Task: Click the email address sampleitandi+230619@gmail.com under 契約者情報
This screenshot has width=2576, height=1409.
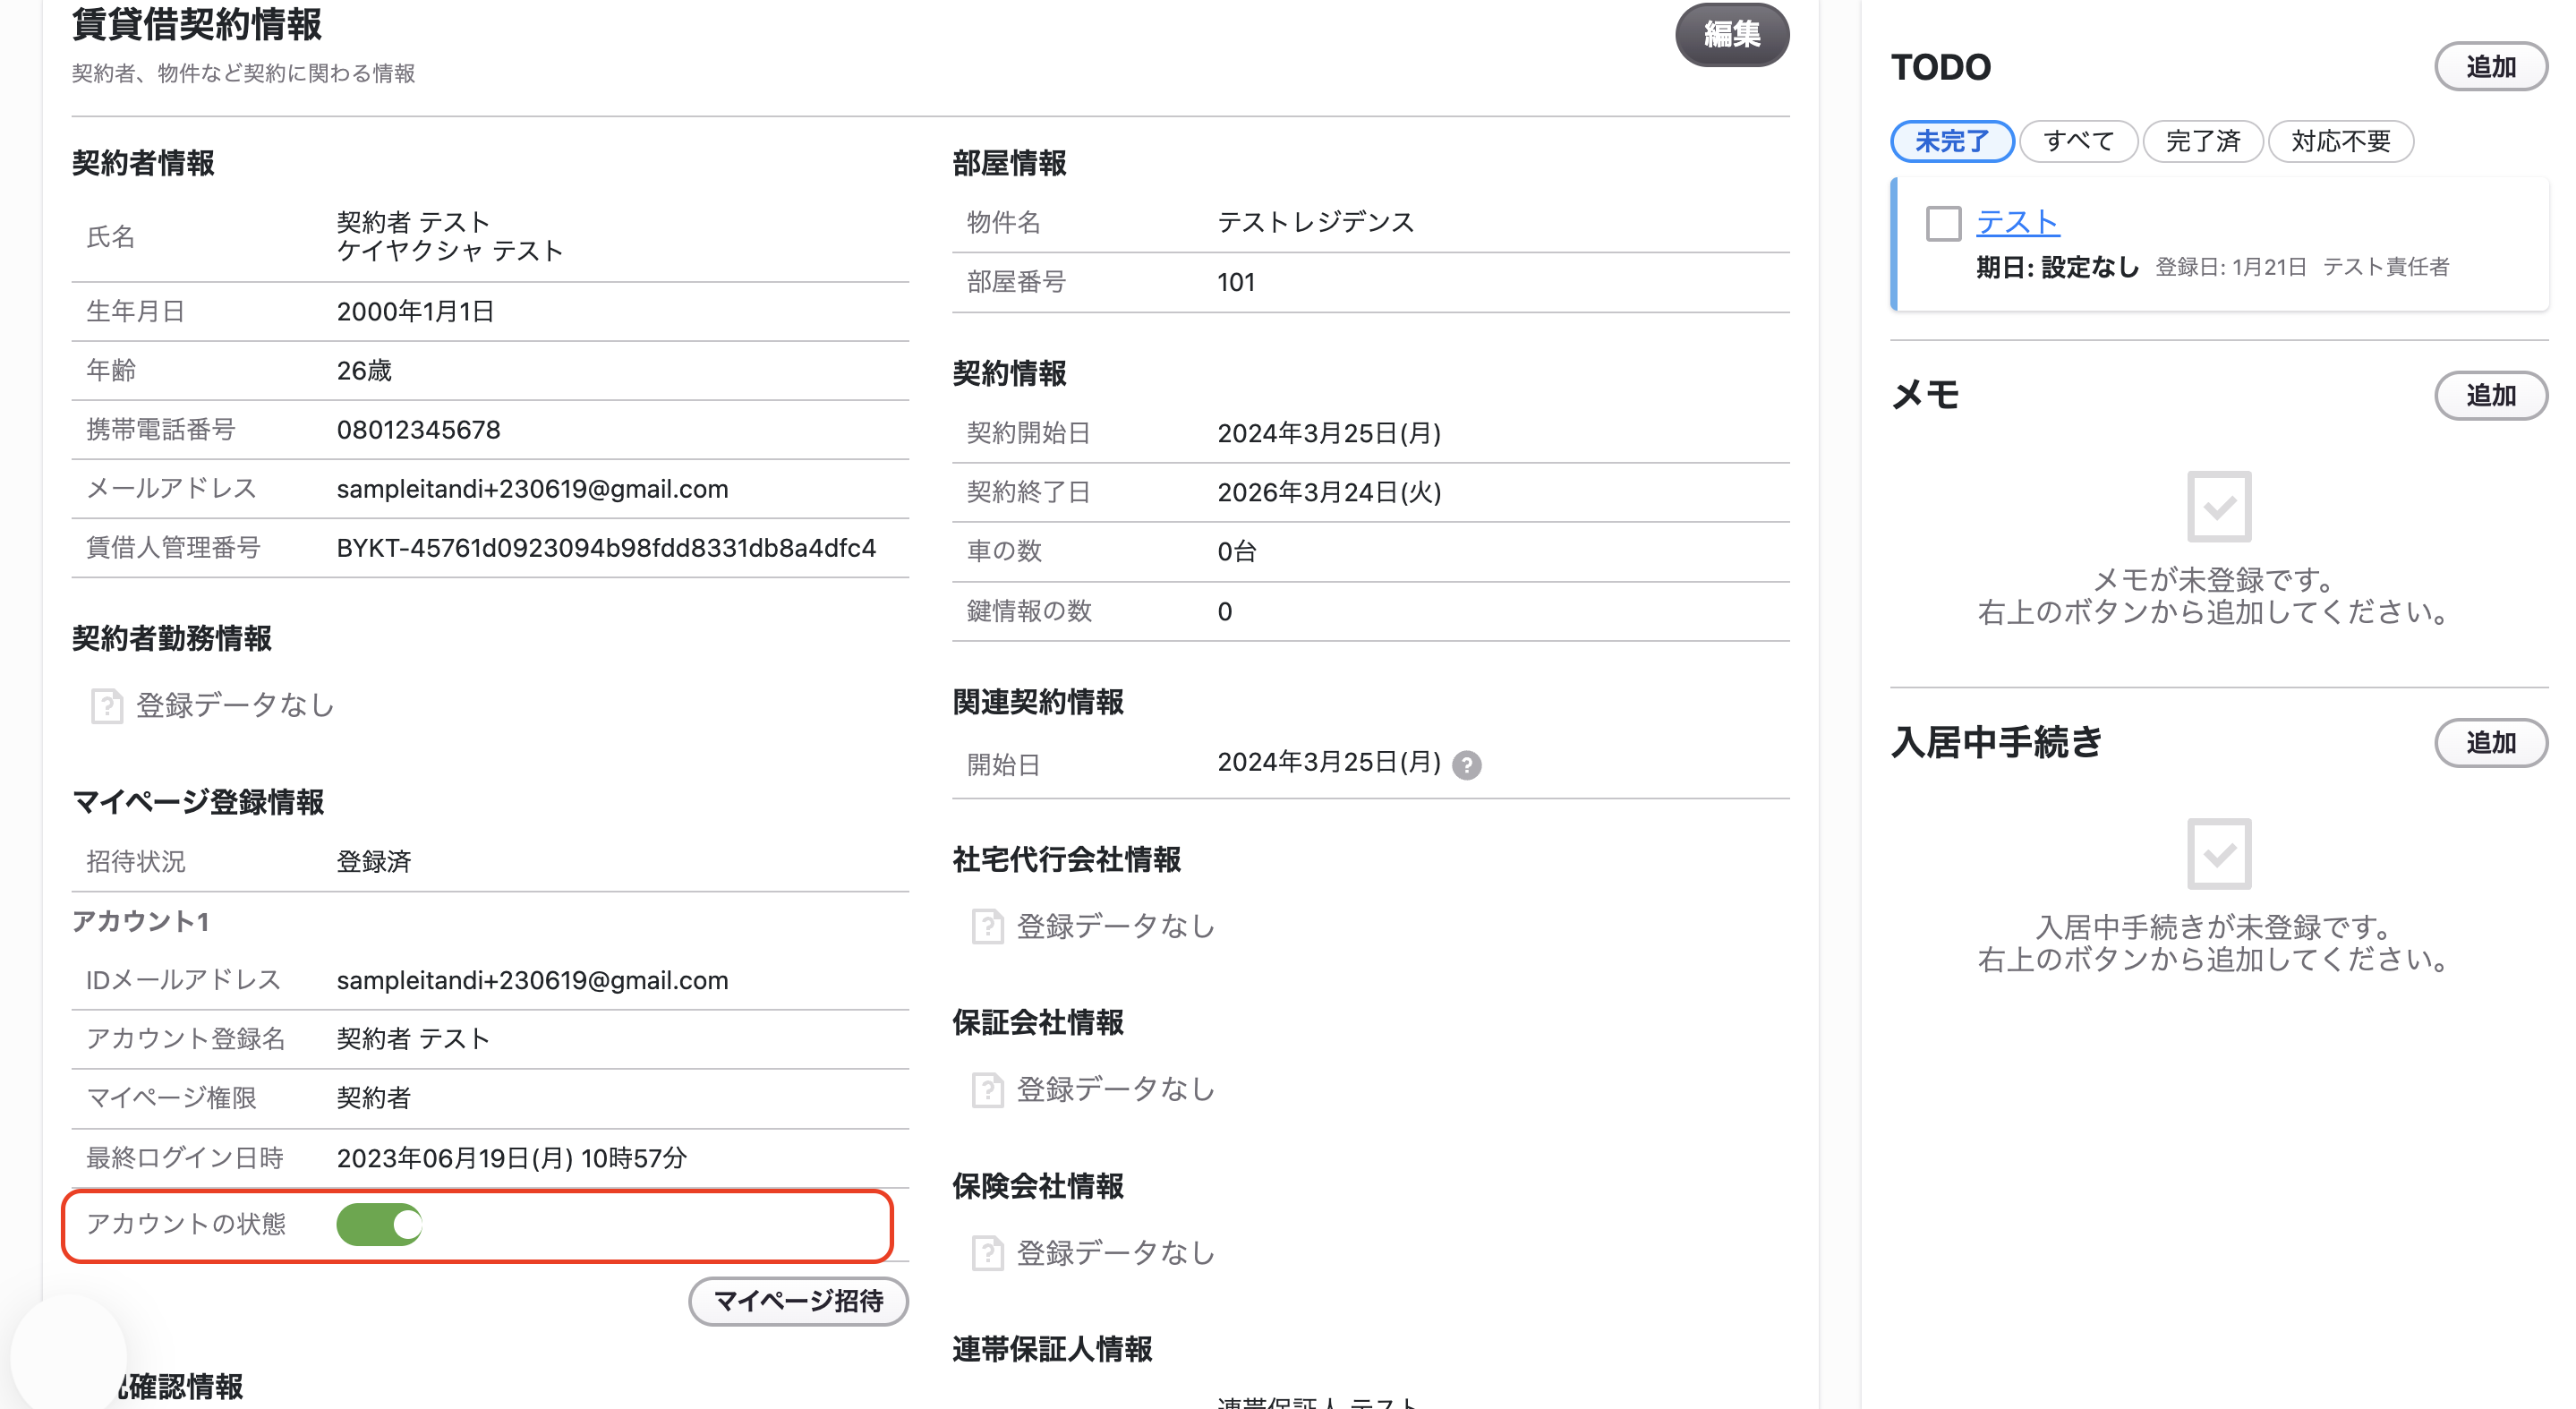Action: click(532, 489)
